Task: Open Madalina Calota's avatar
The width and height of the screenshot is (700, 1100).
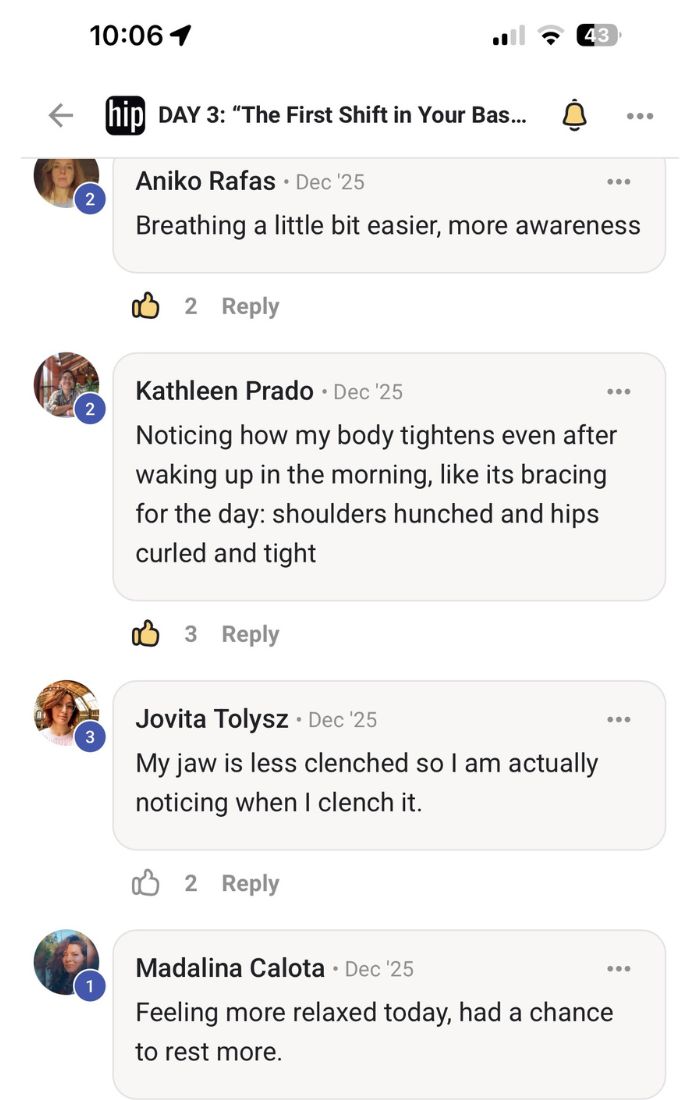Action: tap(66, 962)
